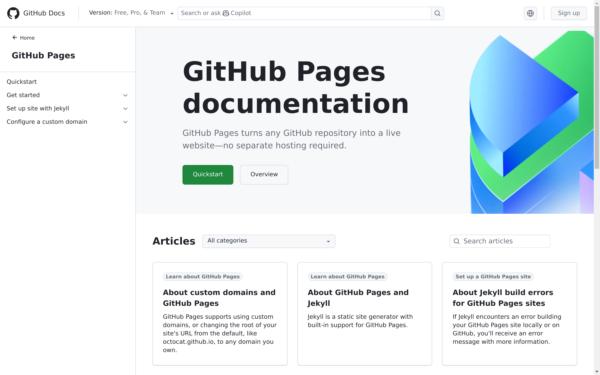Expand the Configure a custom domain chevron
Screen dimensions: 600x375
click(x=125, y=122)
